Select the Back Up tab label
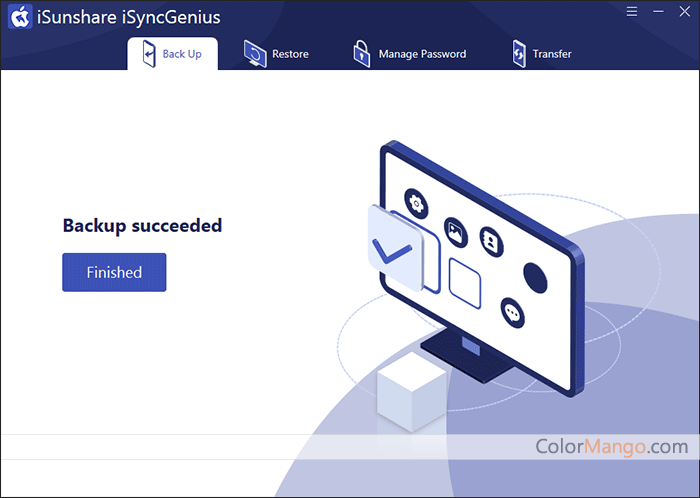The width and height of the screenshot is (700, 498). (182, 54)
